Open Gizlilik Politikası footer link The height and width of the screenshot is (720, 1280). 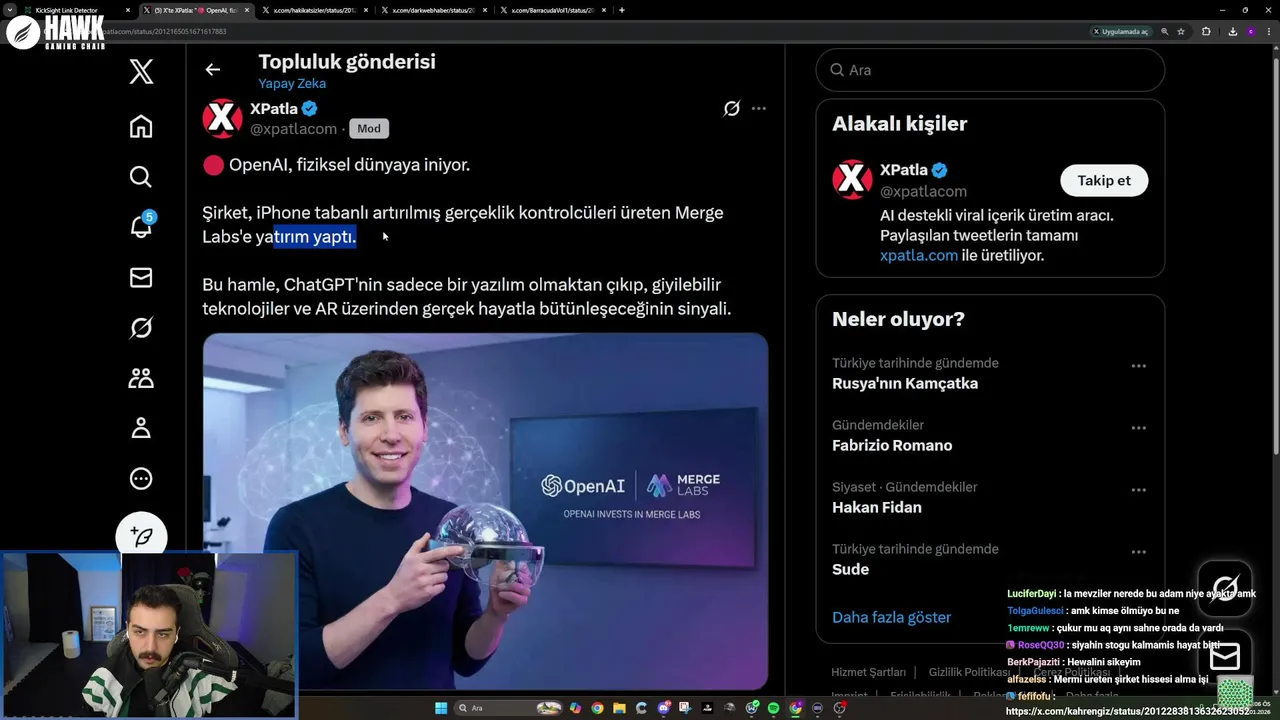pyautogui.click(x=969, y=672)
